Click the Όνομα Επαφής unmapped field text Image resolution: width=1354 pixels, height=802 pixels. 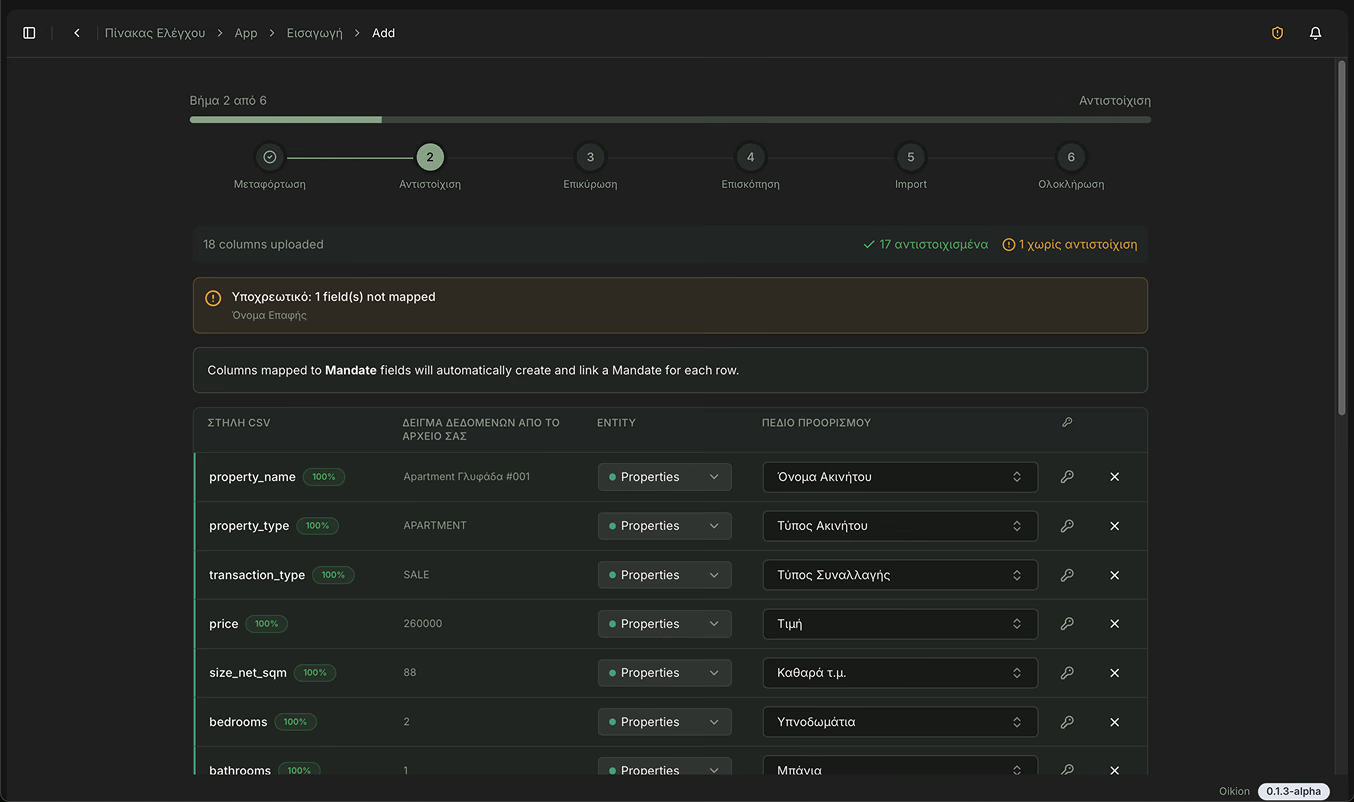pos(269,315)
